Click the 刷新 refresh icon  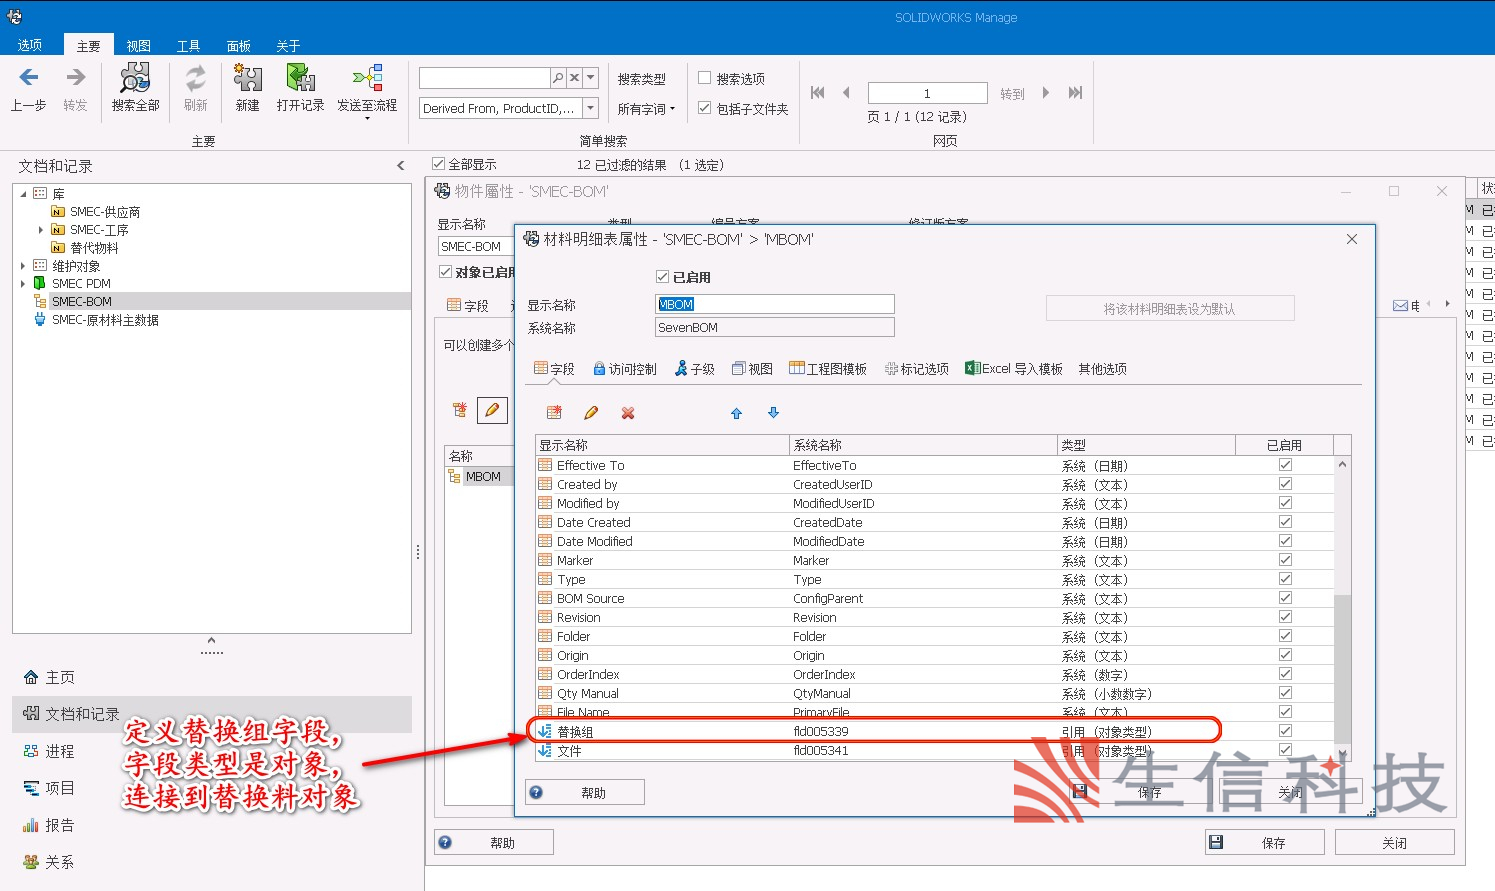[196, 78]
